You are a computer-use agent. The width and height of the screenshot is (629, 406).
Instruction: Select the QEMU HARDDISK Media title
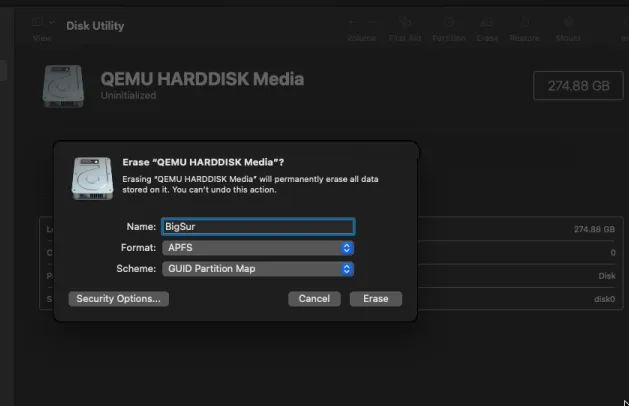(x=202, y=79)
